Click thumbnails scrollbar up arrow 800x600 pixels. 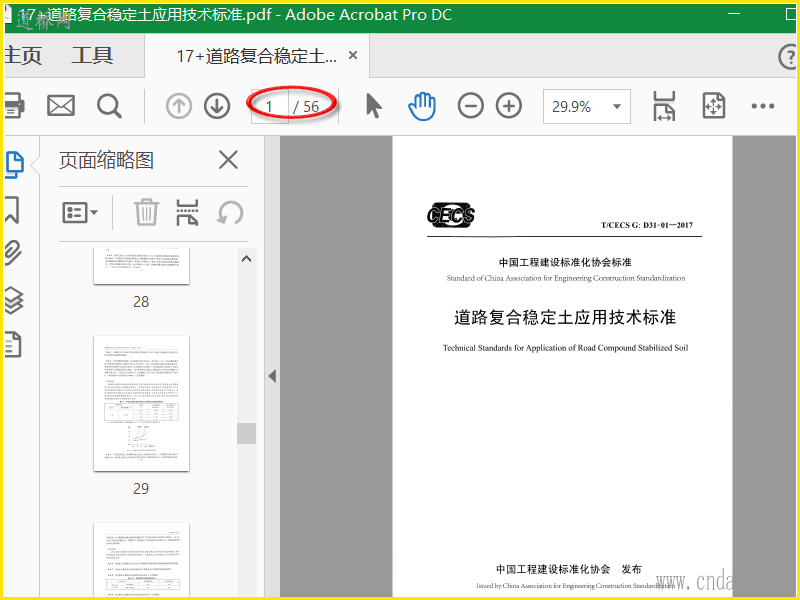pos(246,259)
